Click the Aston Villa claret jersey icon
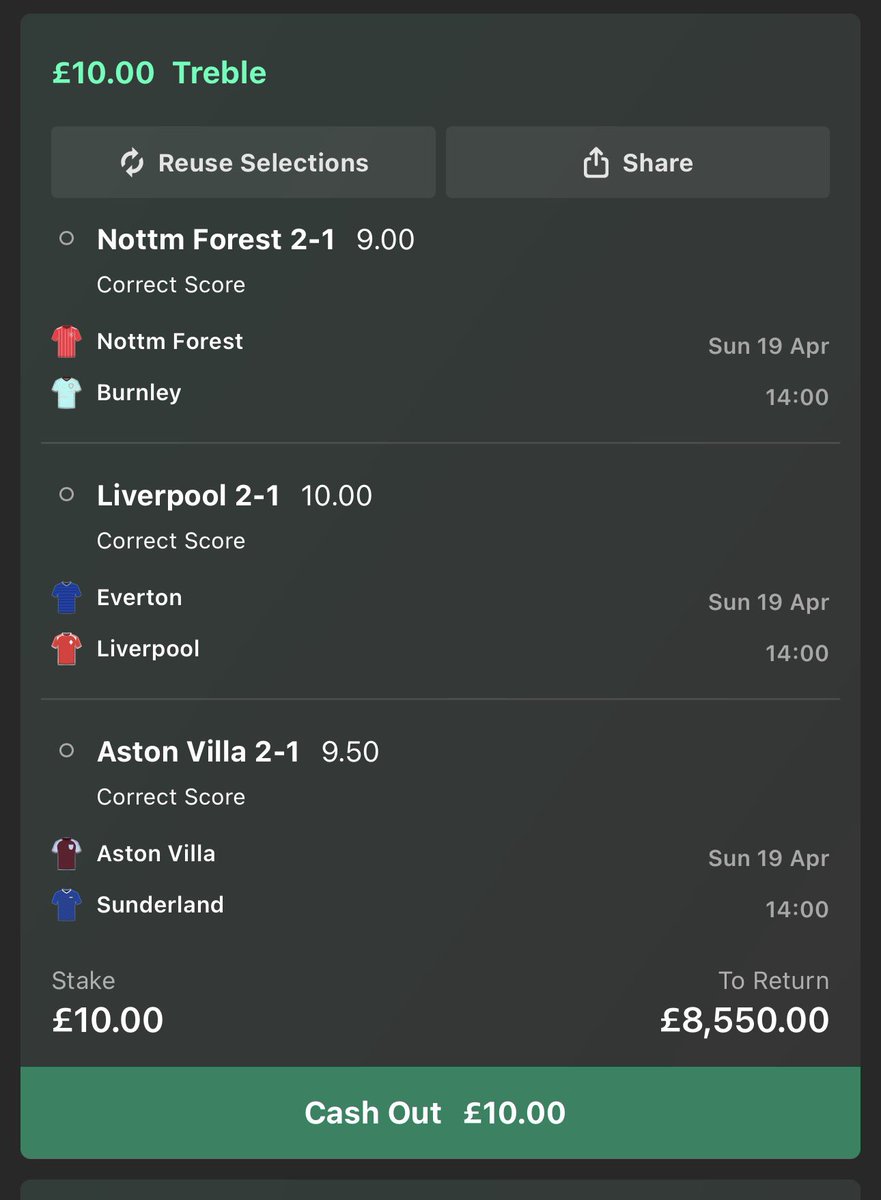The image size is (881, 1200). point(66,853)
